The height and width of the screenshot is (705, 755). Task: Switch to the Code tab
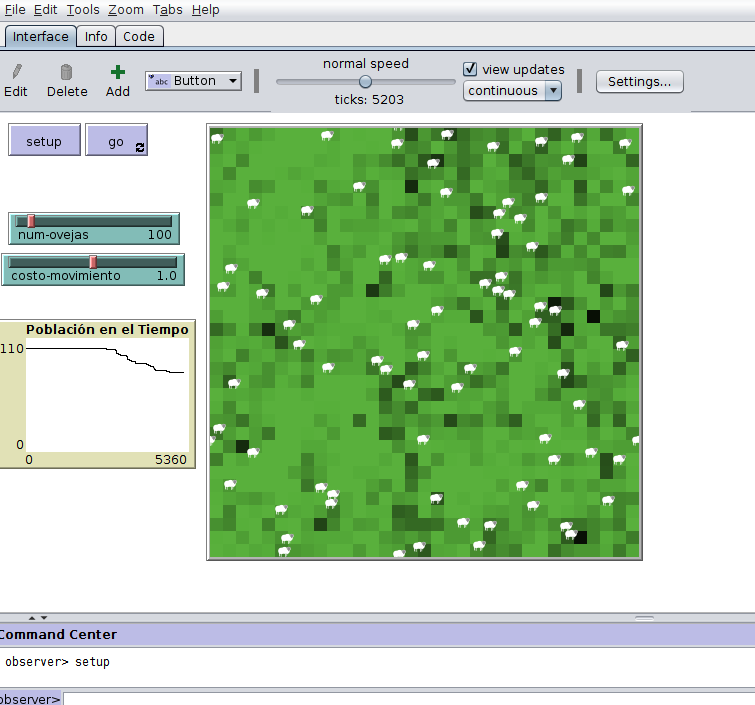(x=139, y=36)
